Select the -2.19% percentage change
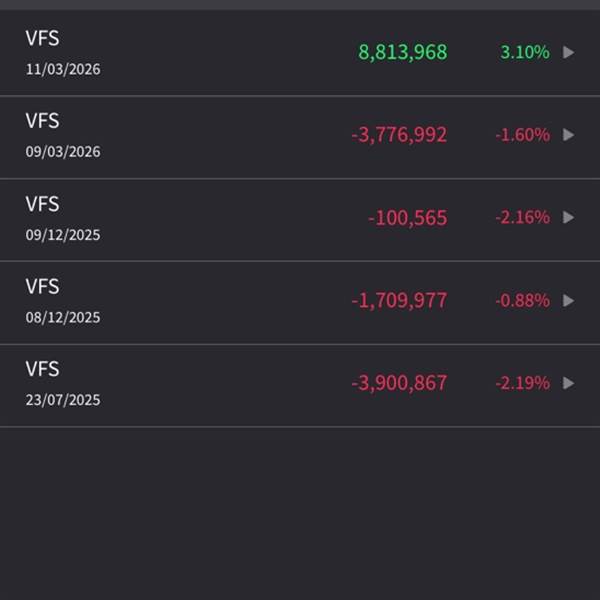Screen dimensions: 600x600 point(522,383)
